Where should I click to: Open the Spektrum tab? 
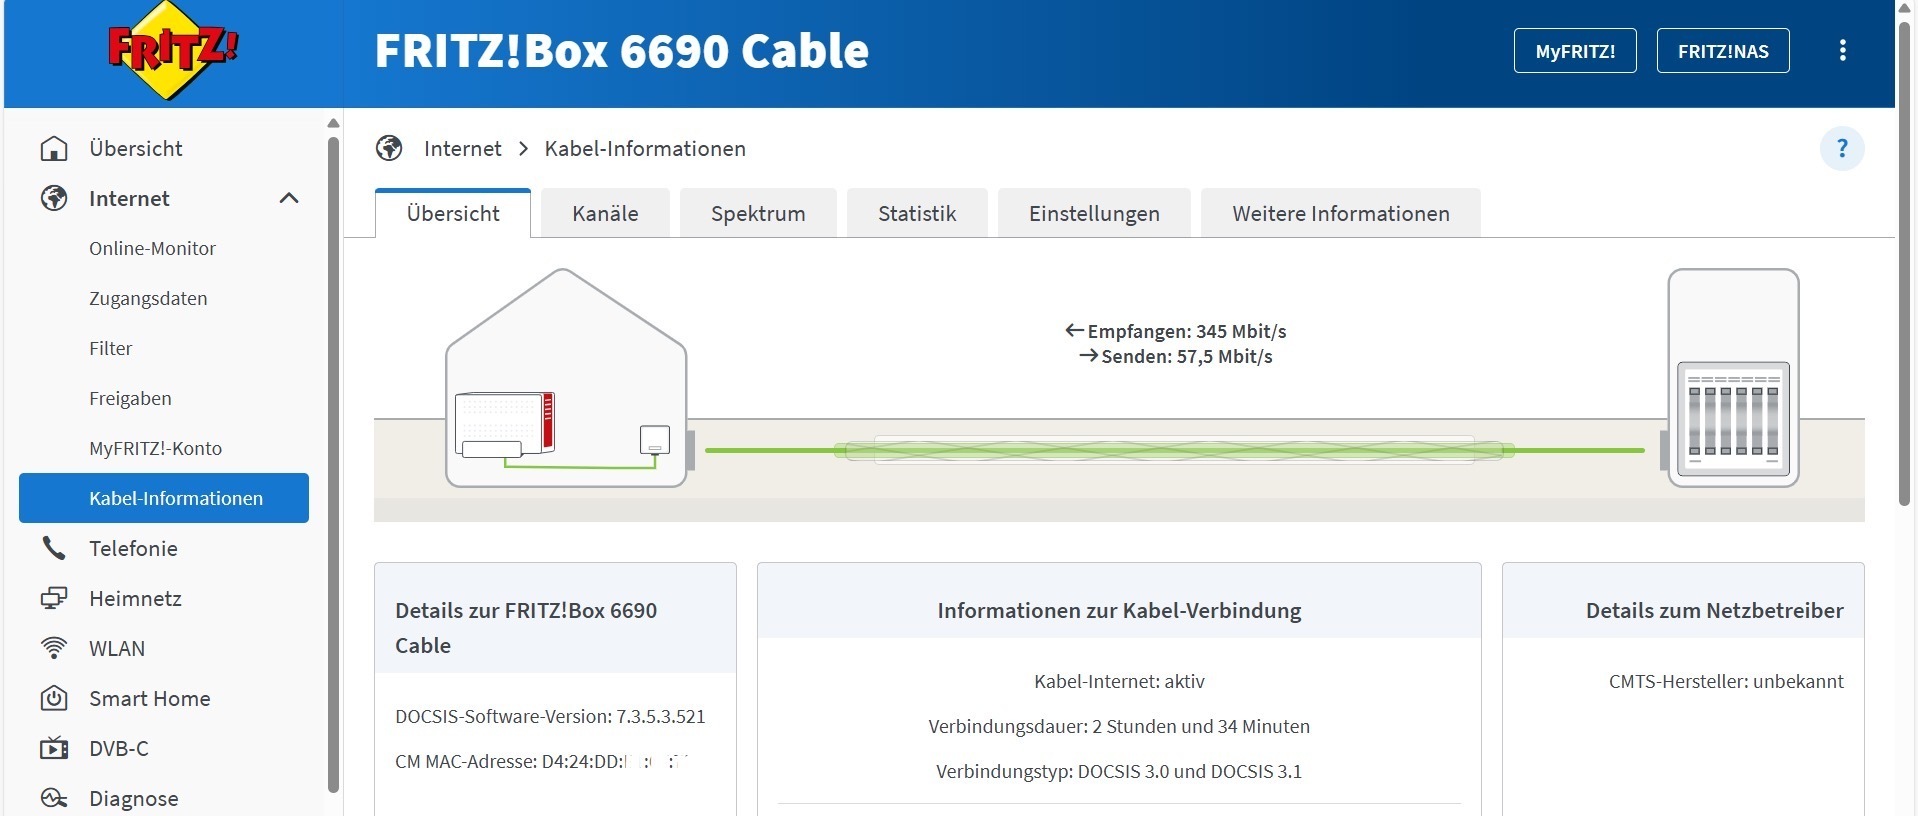click(758, 213)
